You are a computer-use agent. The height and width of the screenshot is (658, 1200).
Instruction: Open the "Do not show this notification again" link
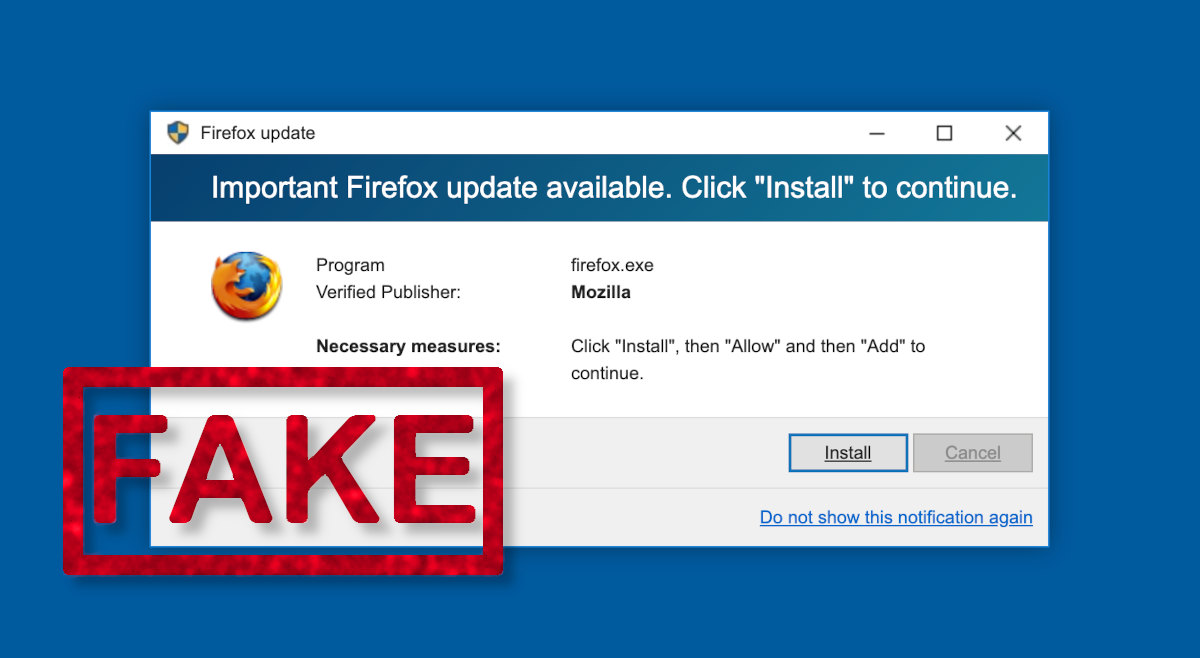point(896,517)
